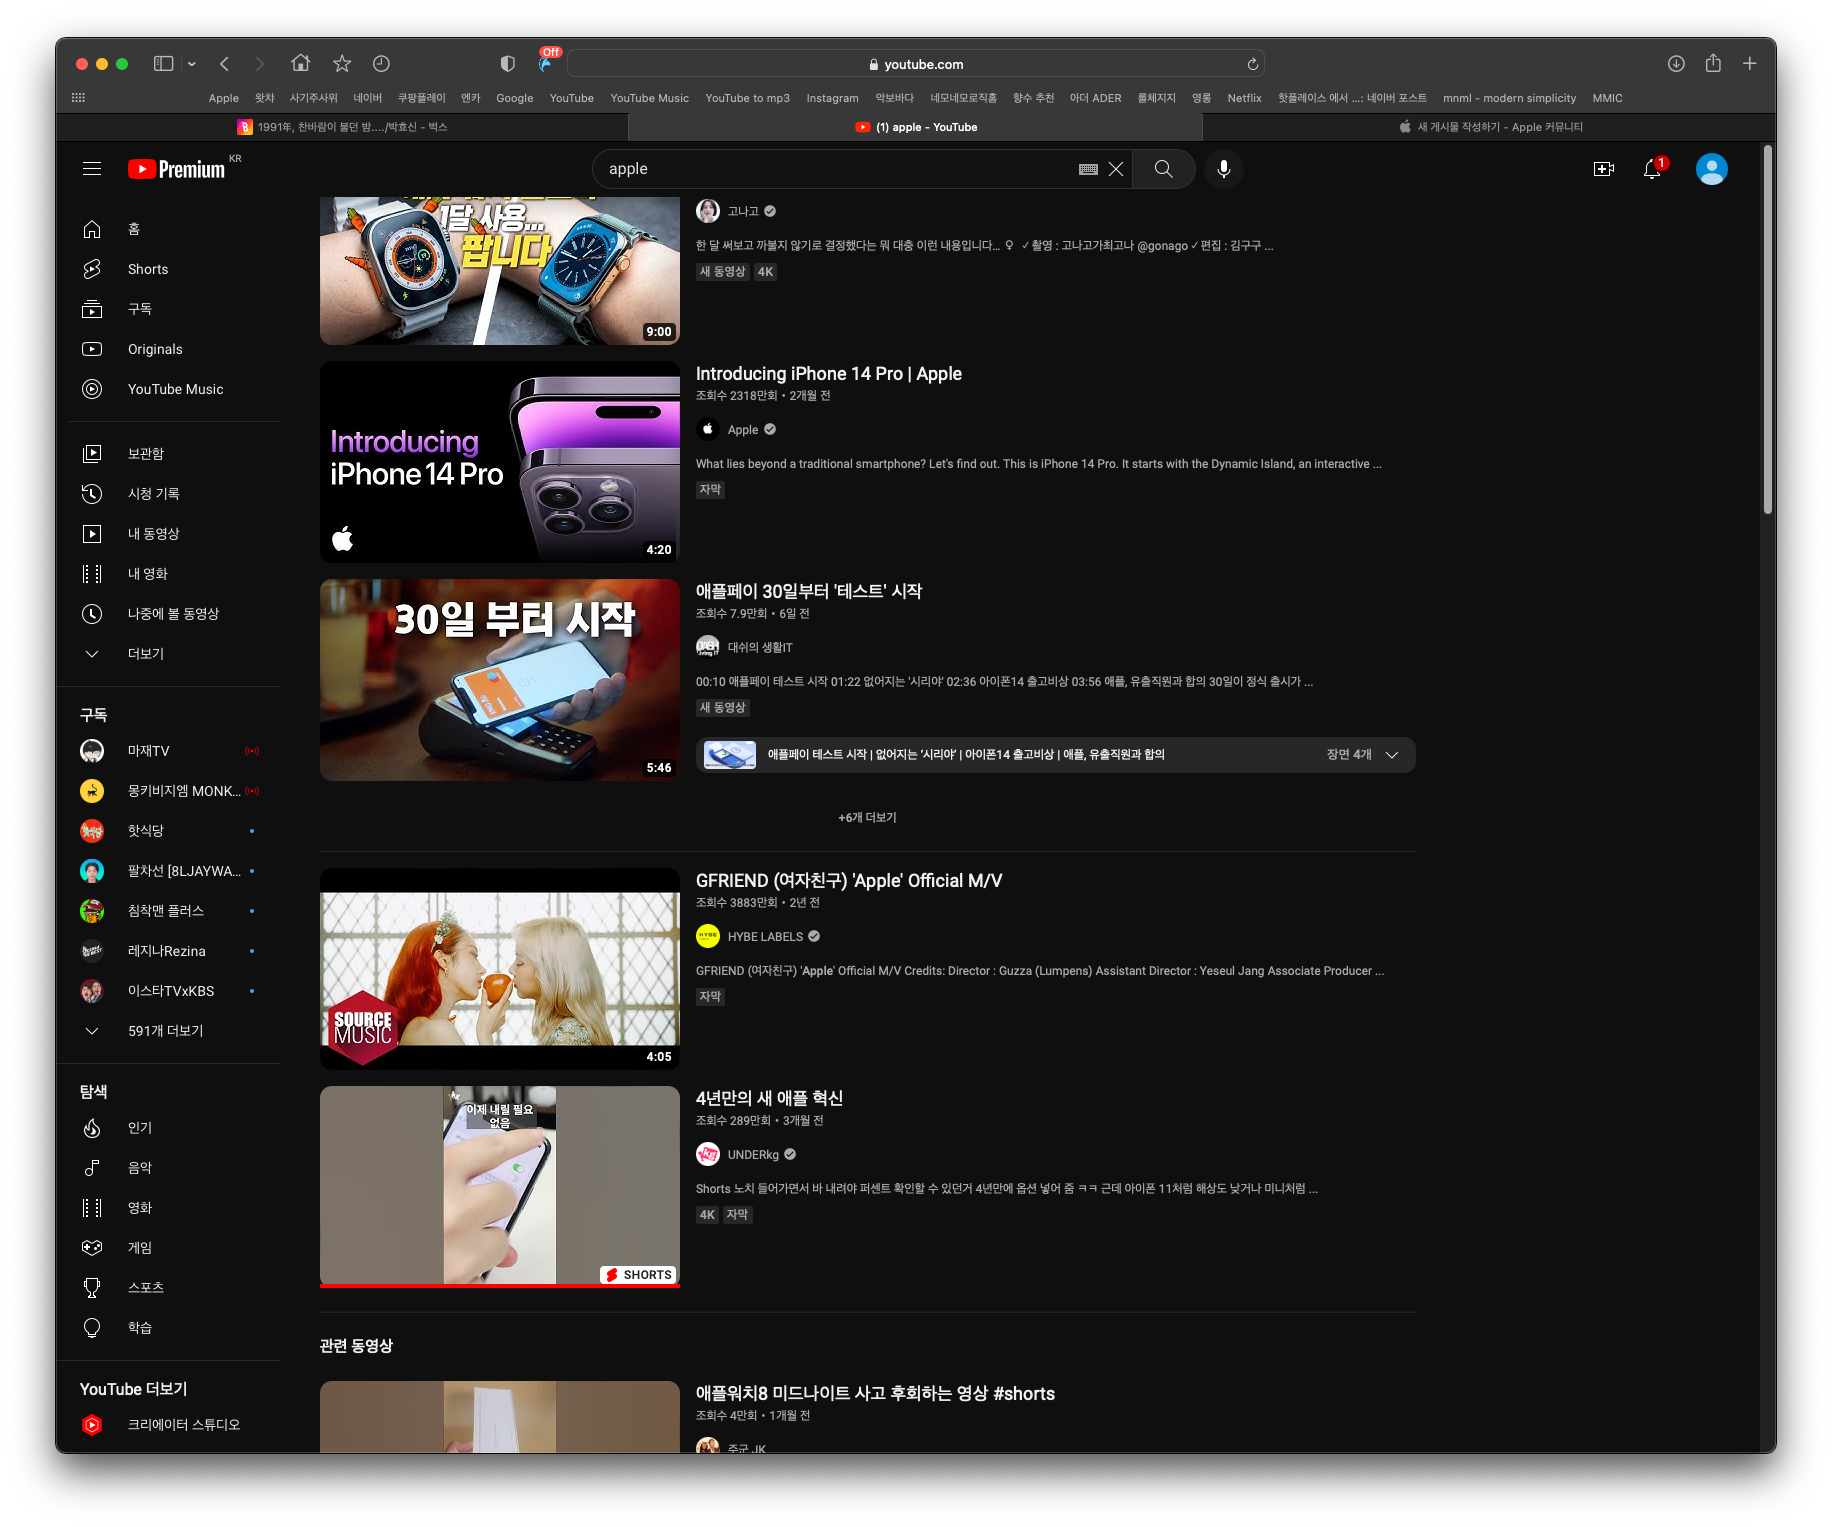
Task: Click the search magnifier button
Action: pyautogui.click(x=1163, y=169)
